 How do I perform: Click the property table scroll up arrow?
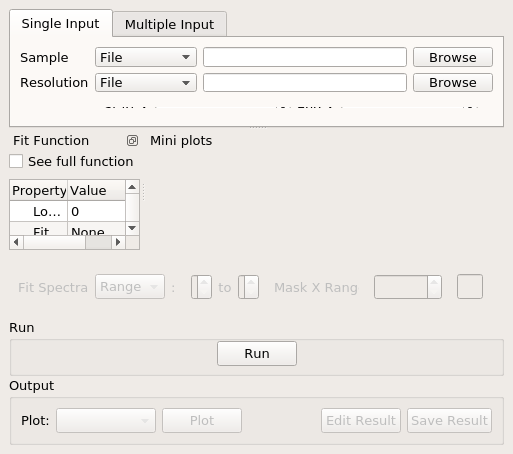132,187
